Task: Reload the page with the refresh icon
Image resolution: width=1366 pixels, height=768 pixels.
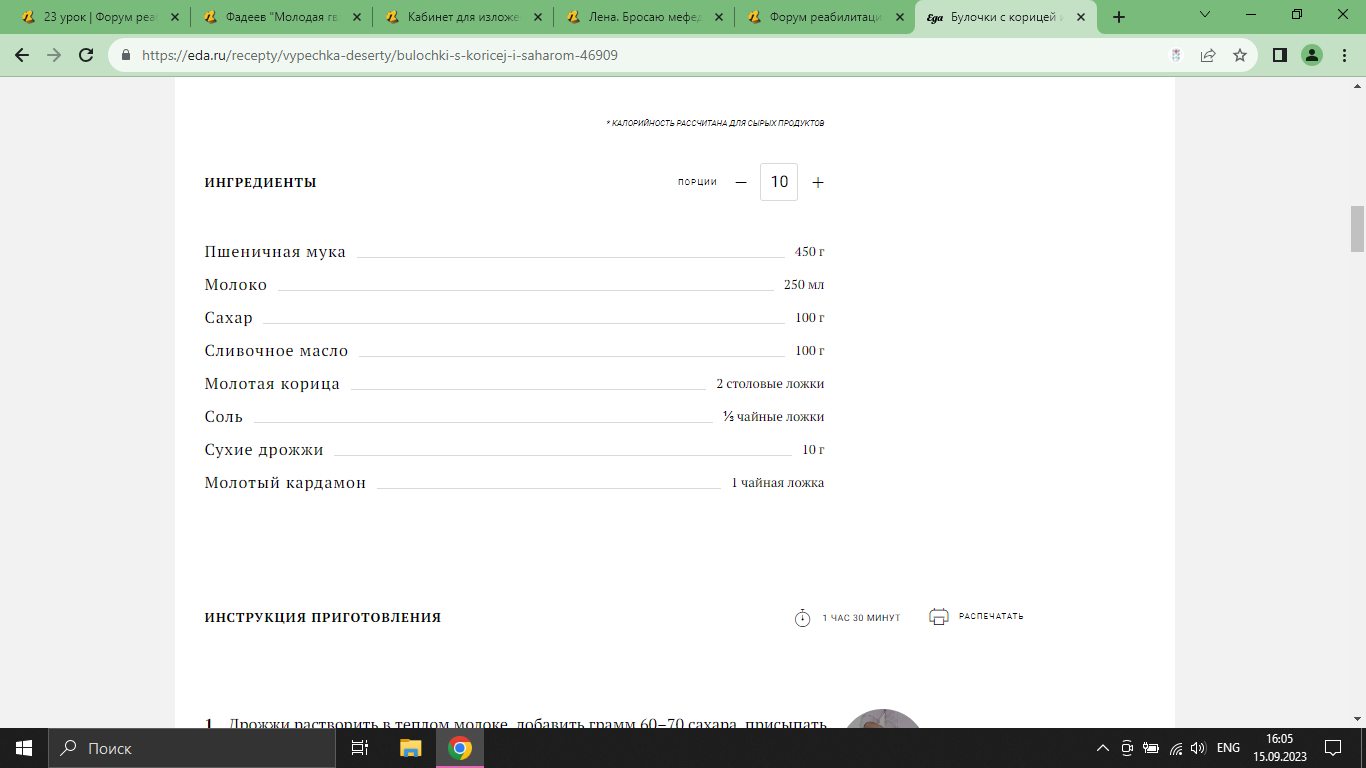Action: pyautogui.click(x=86, y=56)
